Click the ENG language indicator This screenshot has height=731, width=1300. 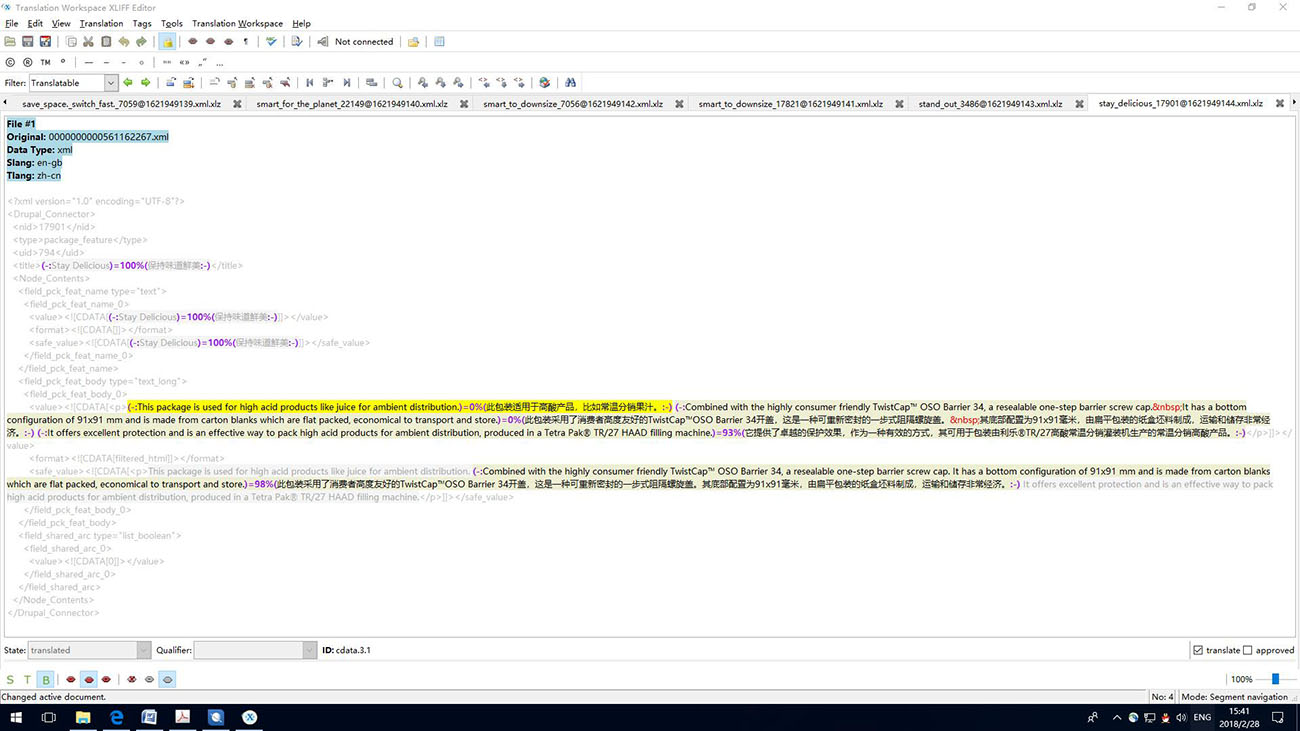click(1202, 717)
